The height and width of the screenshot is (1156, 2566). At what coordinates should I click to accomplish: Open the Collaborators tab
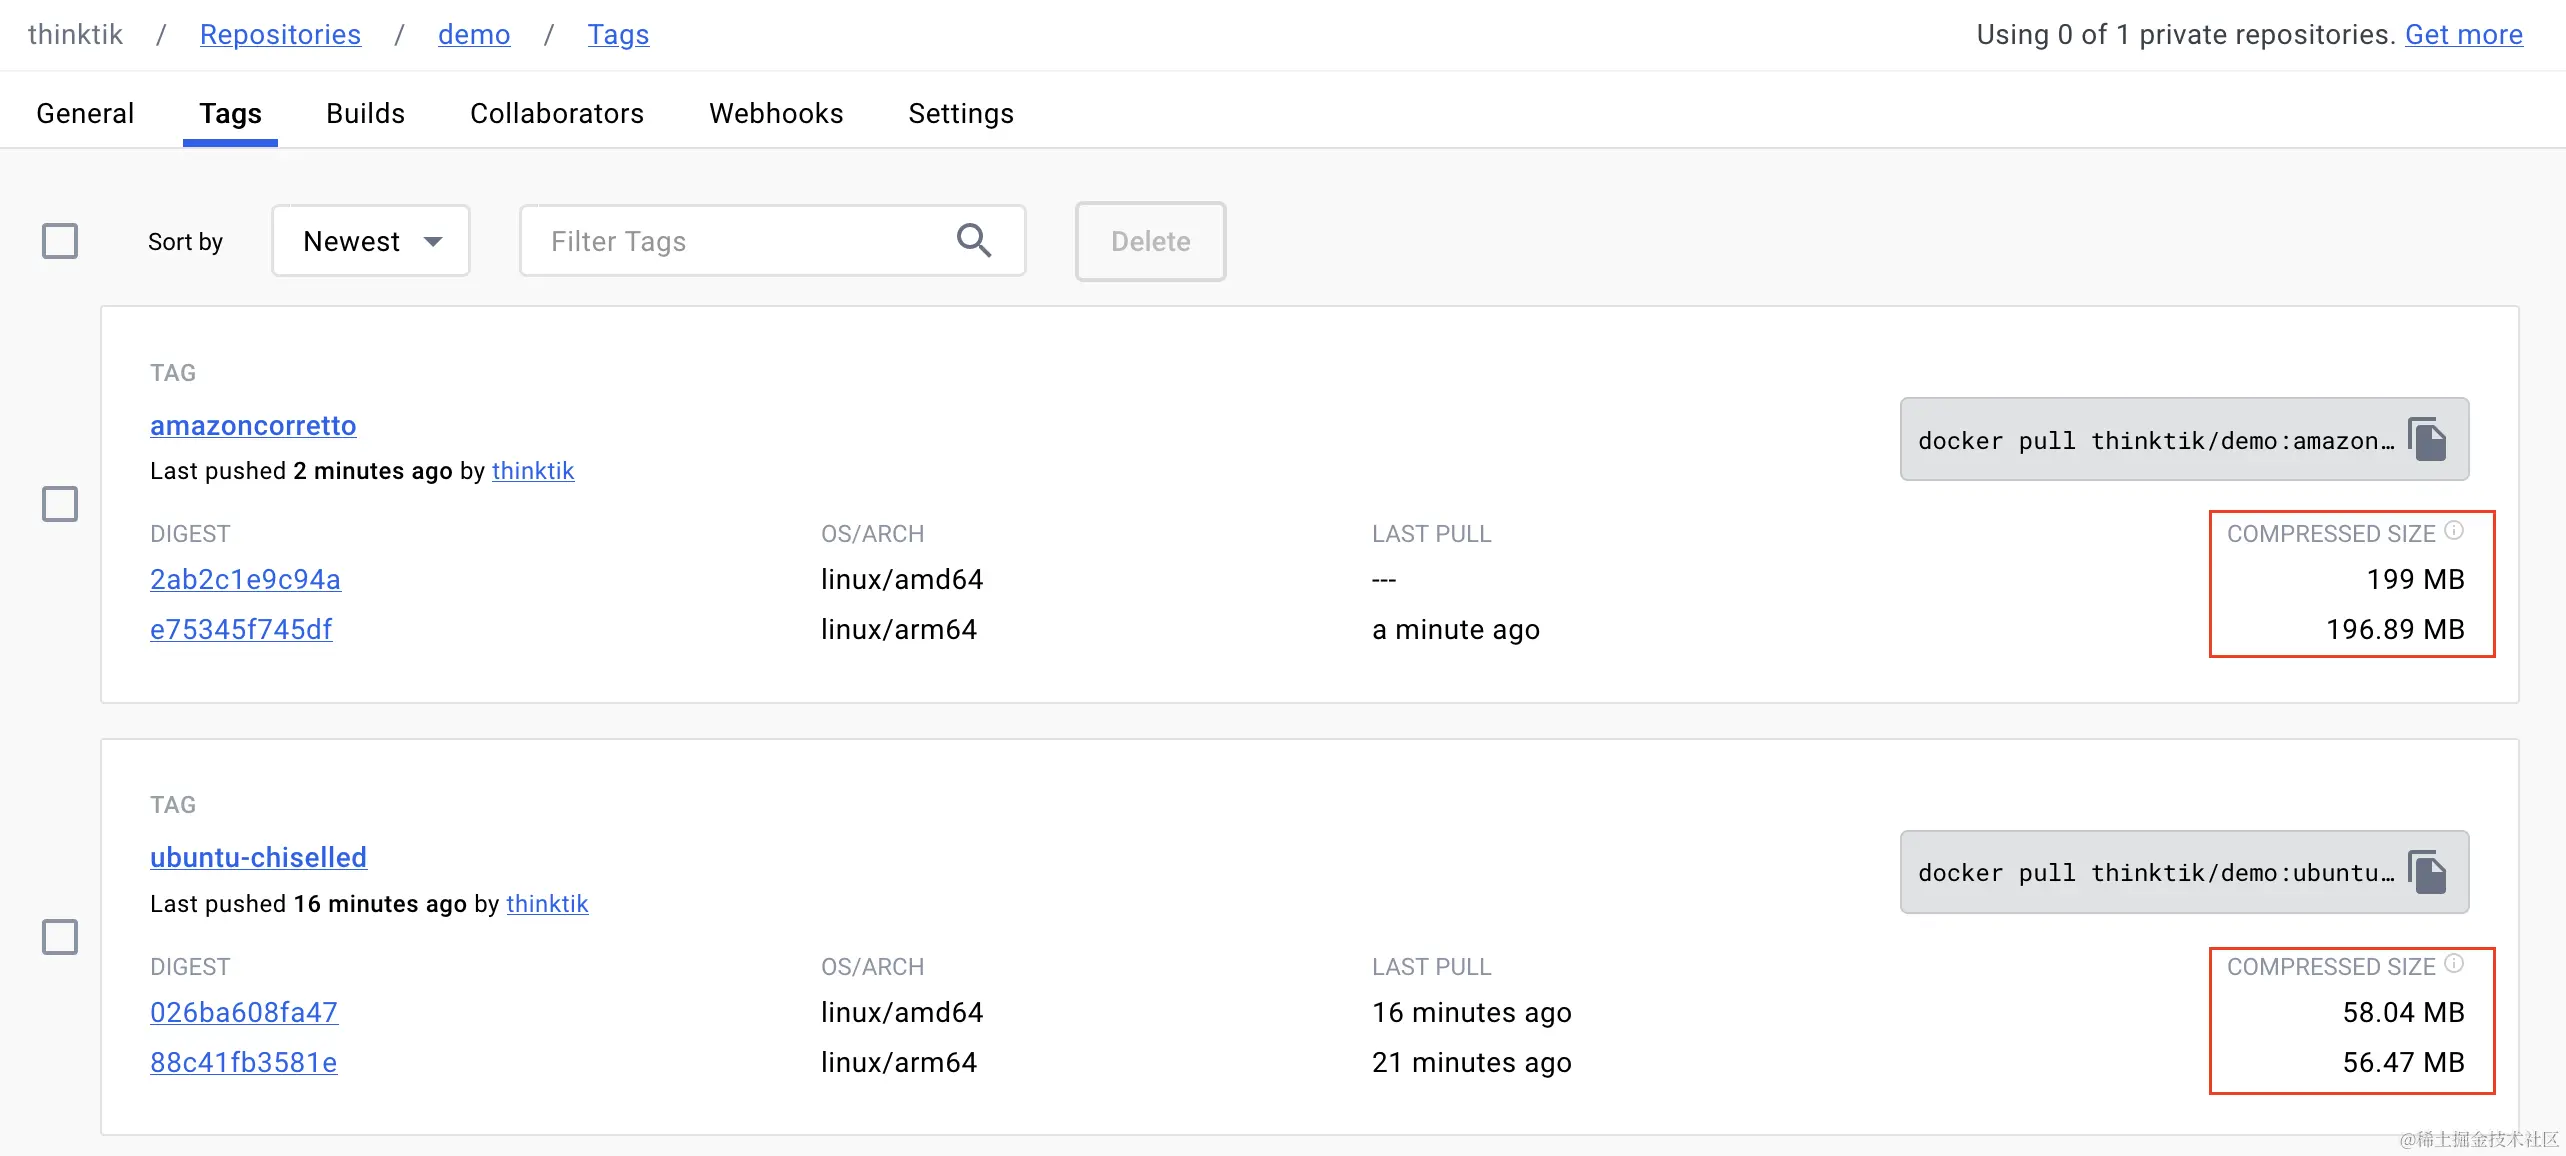coord(557,114)
